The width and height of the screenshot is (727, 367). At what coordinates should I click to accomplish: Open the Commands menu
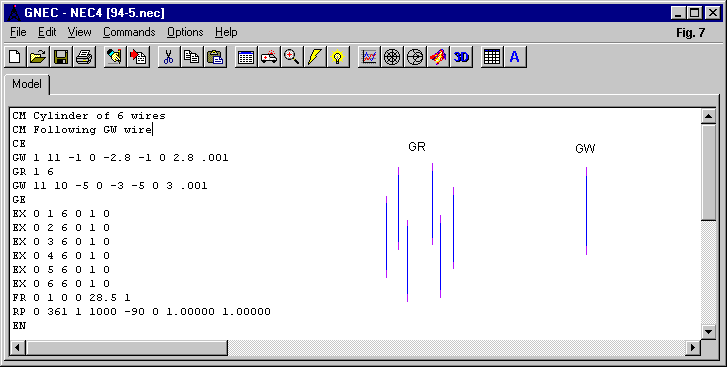(x=129, y=32)
